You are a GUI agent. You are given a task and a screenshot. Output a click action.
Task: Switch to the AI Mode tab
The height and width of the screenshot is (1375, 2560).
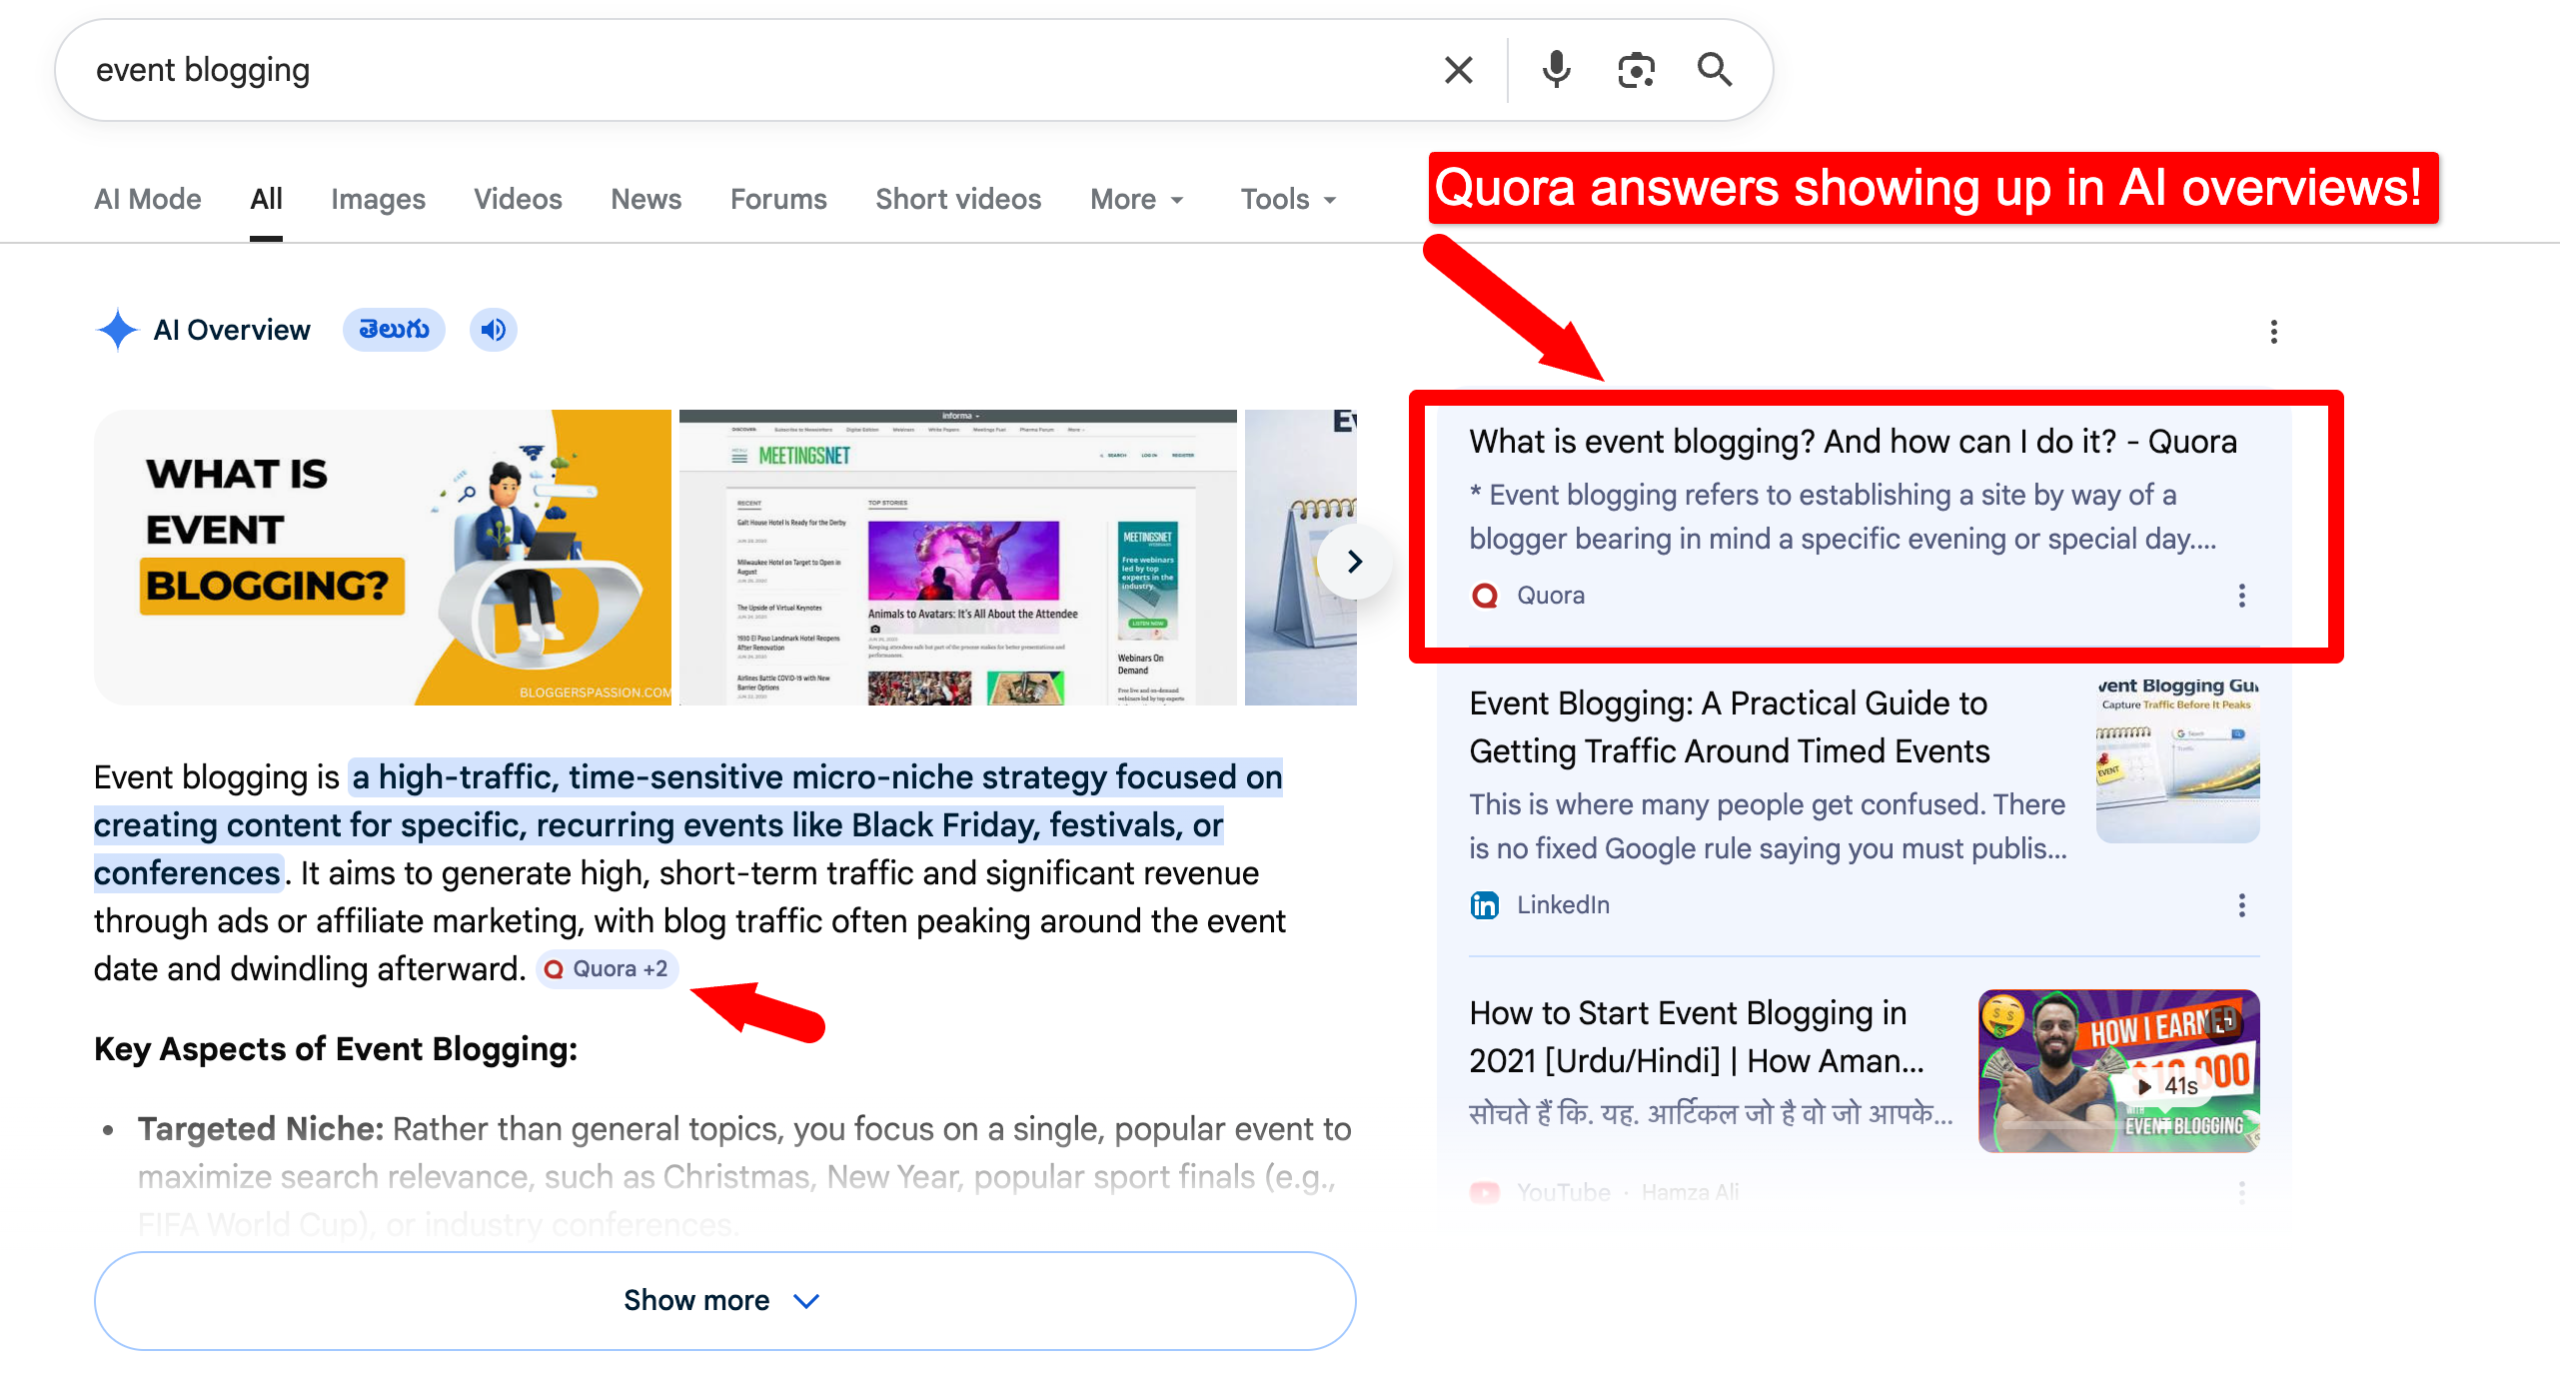(x=148, y=199)
